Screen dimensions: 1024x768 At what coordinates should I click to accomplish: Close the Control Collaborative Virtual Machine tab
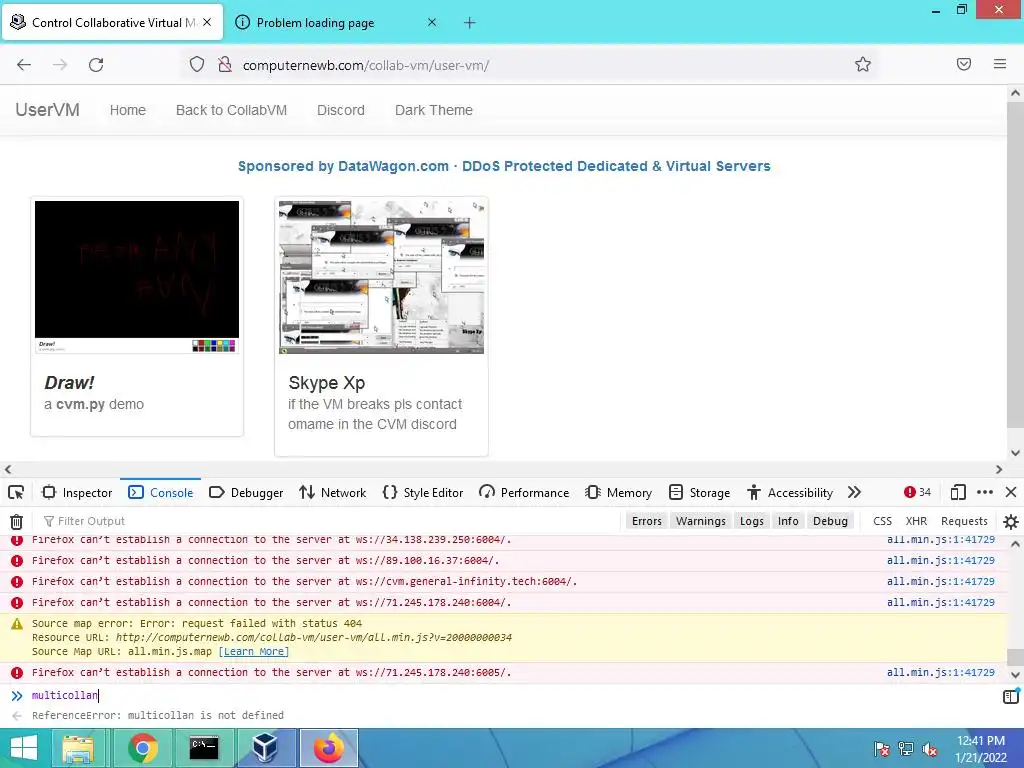pos(207,22)
